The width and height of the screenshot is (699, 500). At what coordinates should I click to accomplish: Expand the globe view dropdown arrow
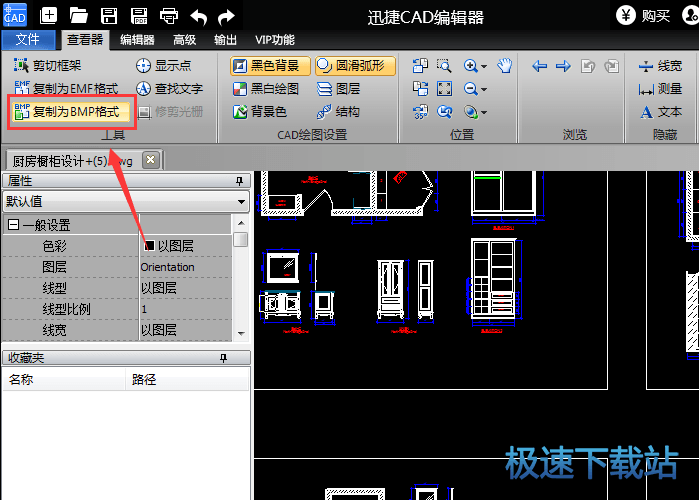click(x=485, y=112)
